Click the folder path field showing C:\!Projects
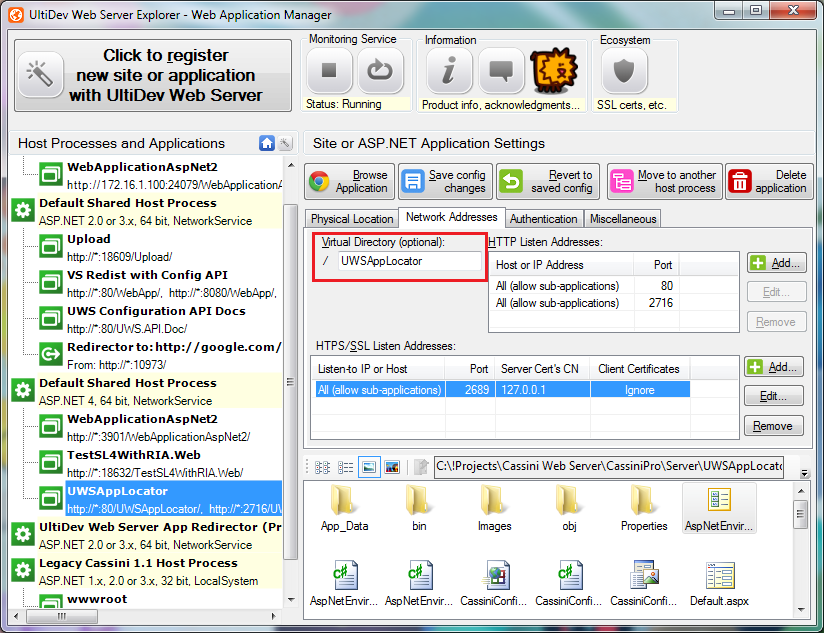 click(x=609, y=466)
